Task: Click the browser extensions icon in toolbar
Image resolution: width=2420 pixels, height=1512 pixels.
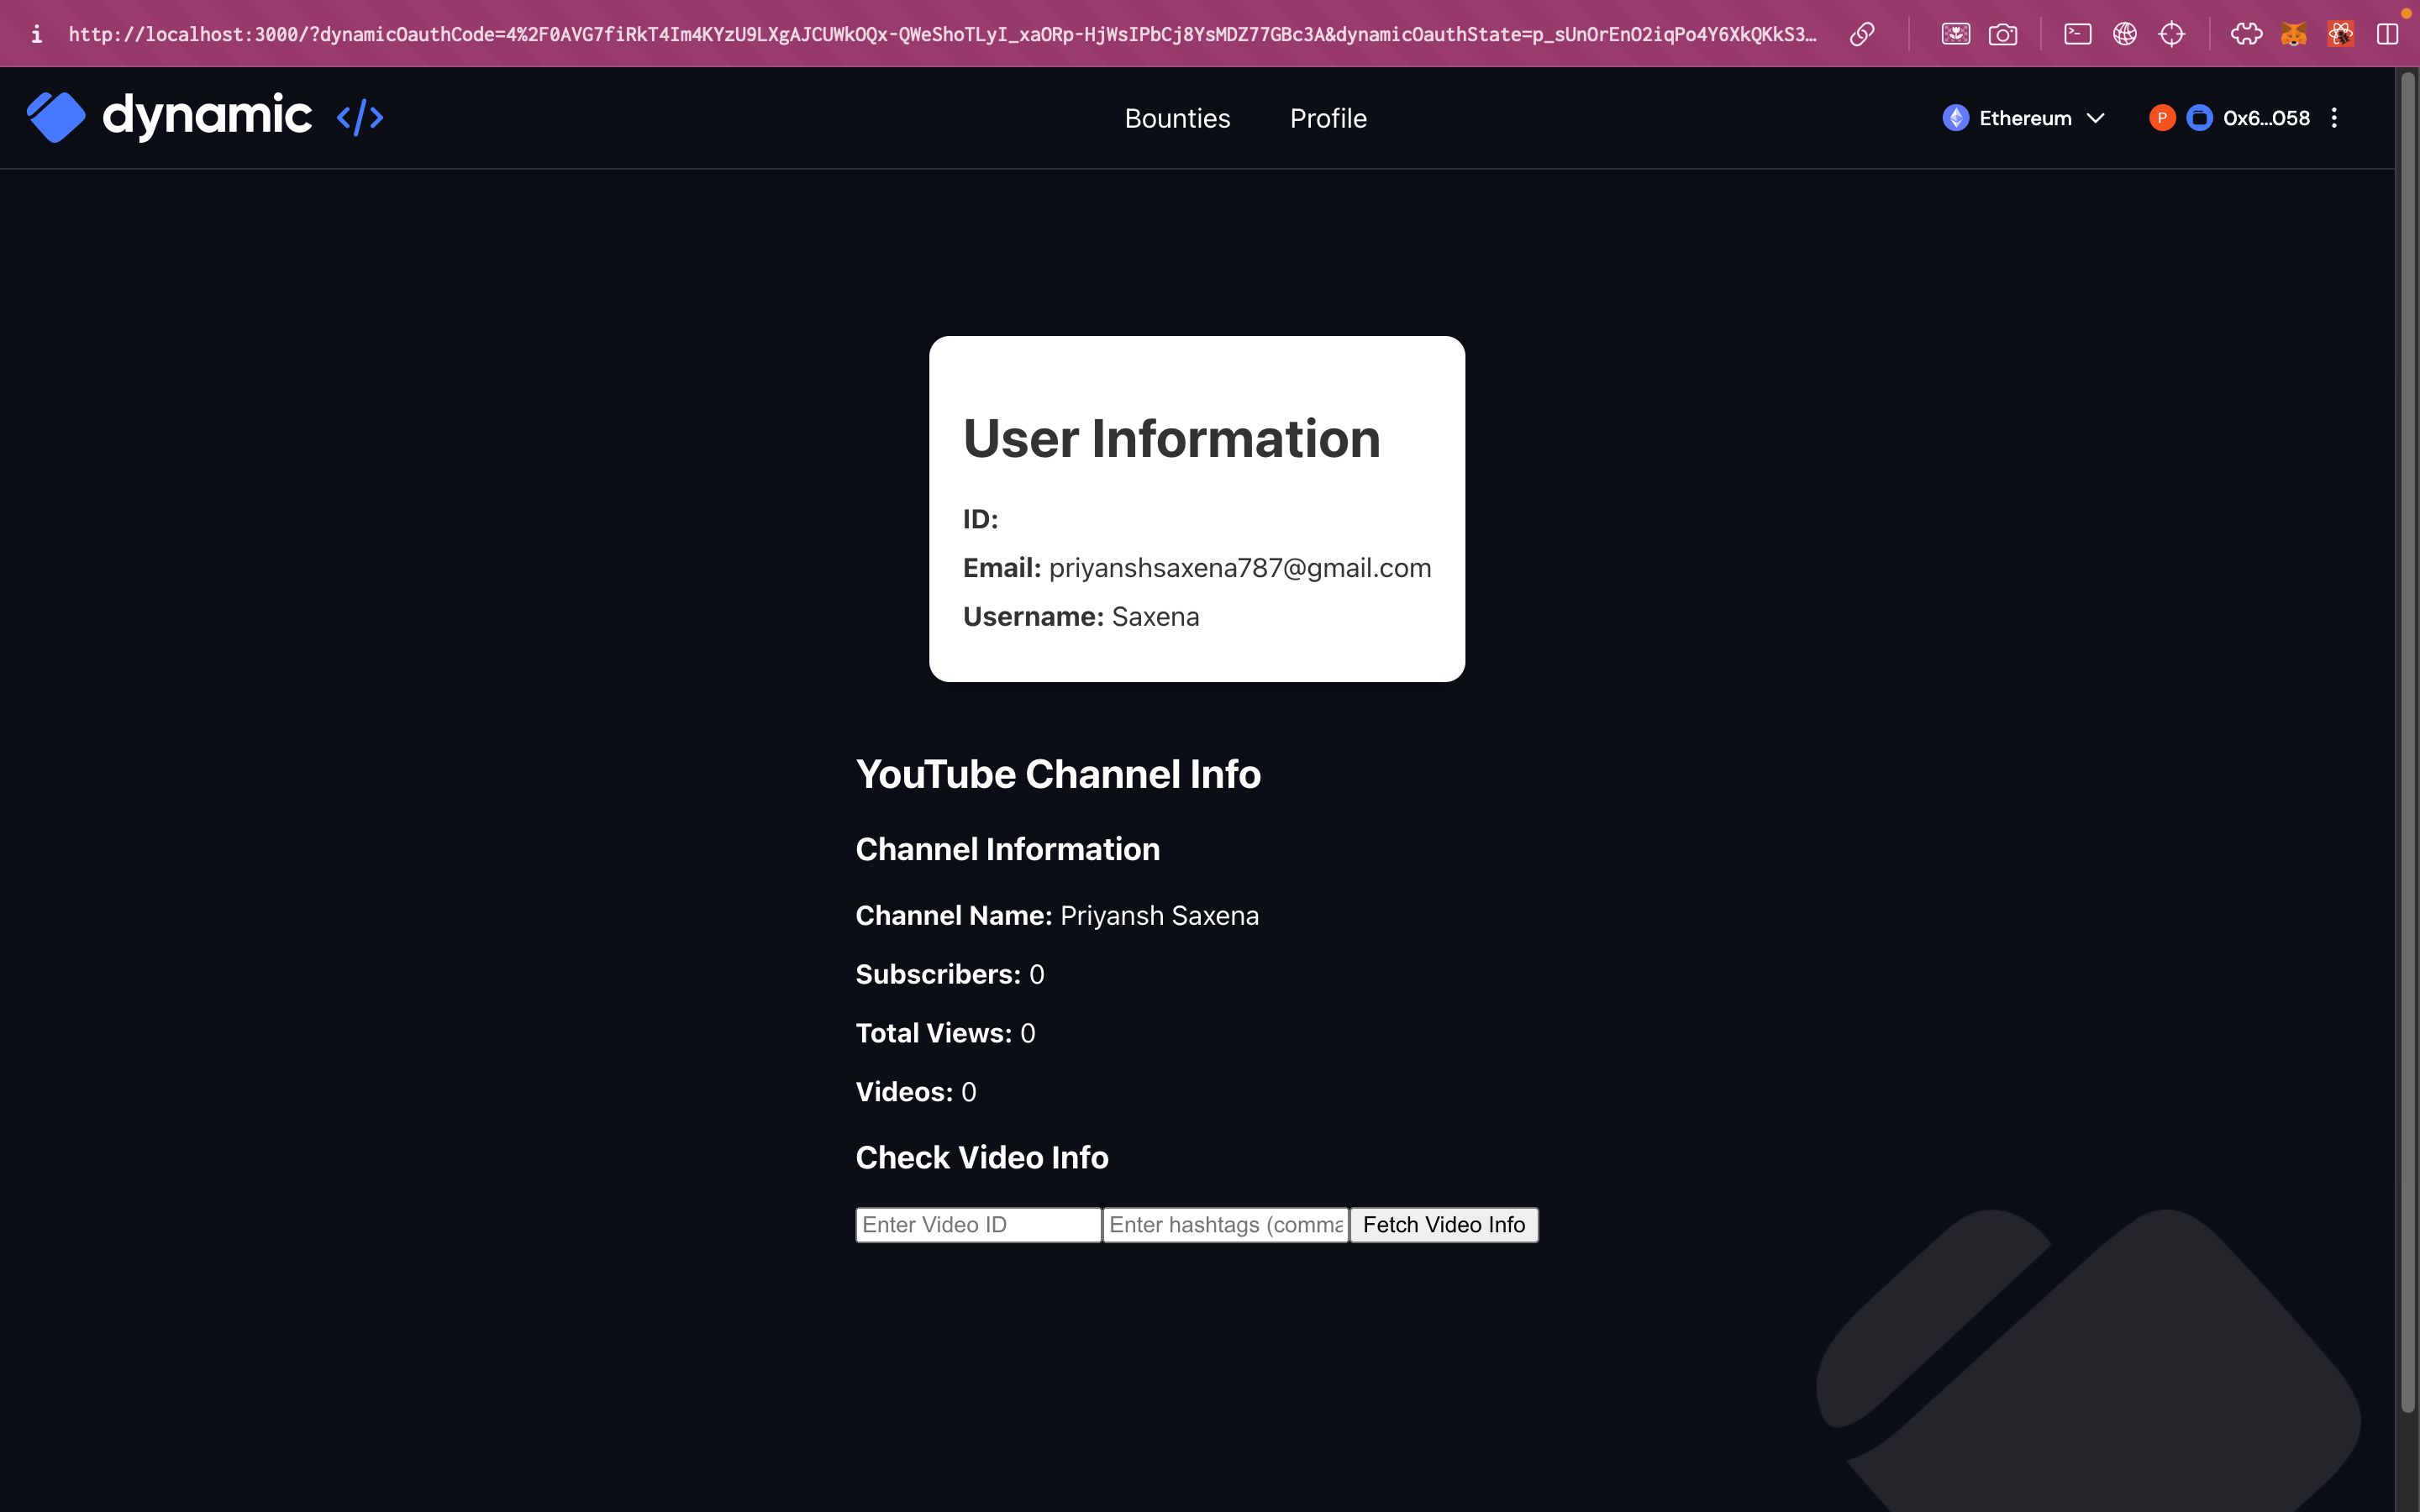Action: coord(2246,33)
